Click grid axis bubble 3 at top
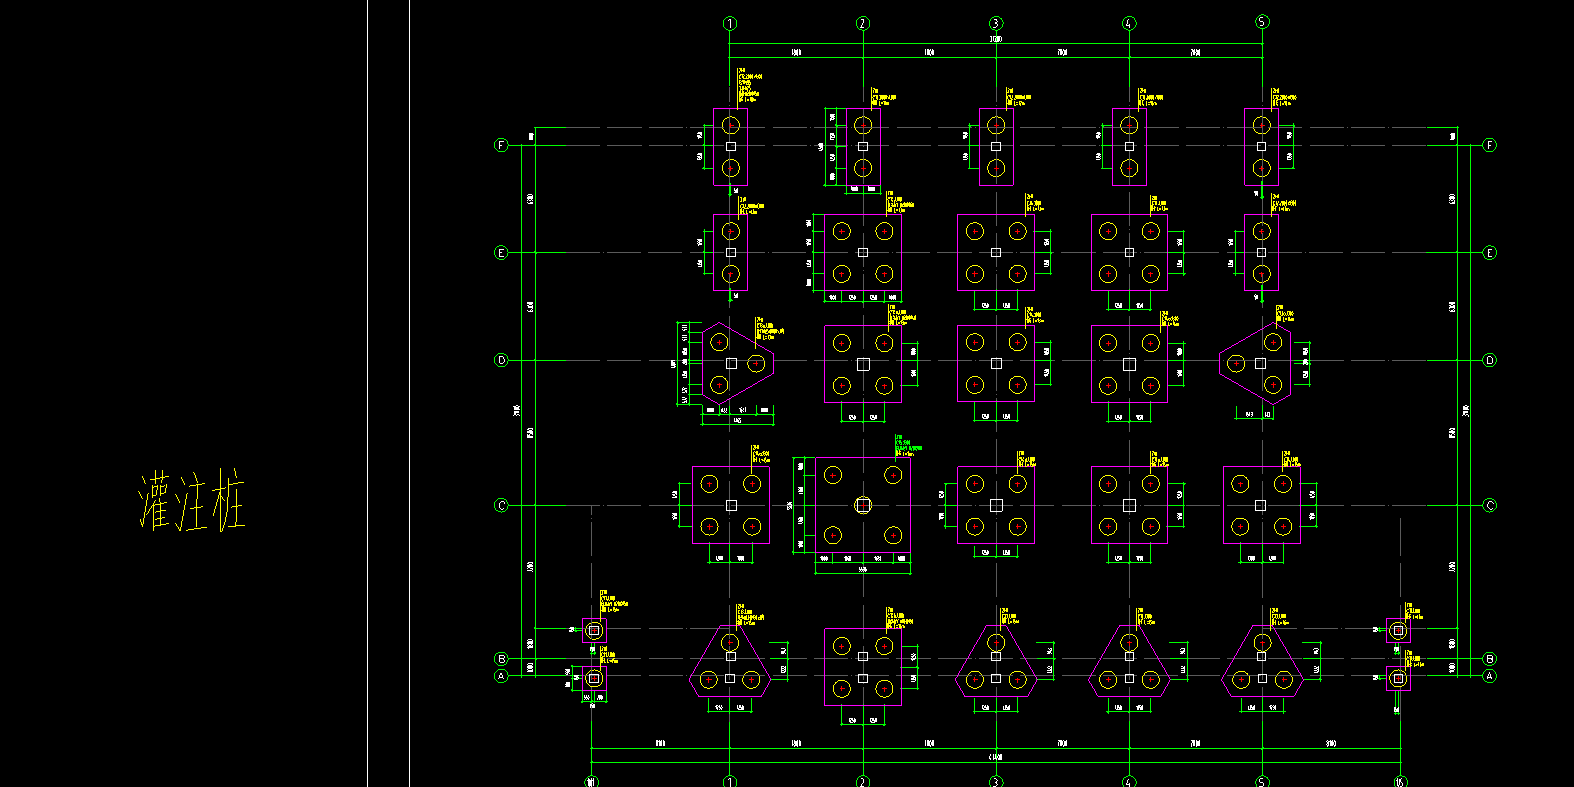This screenshot has height=787, width=1574. (x=996, y=23)
